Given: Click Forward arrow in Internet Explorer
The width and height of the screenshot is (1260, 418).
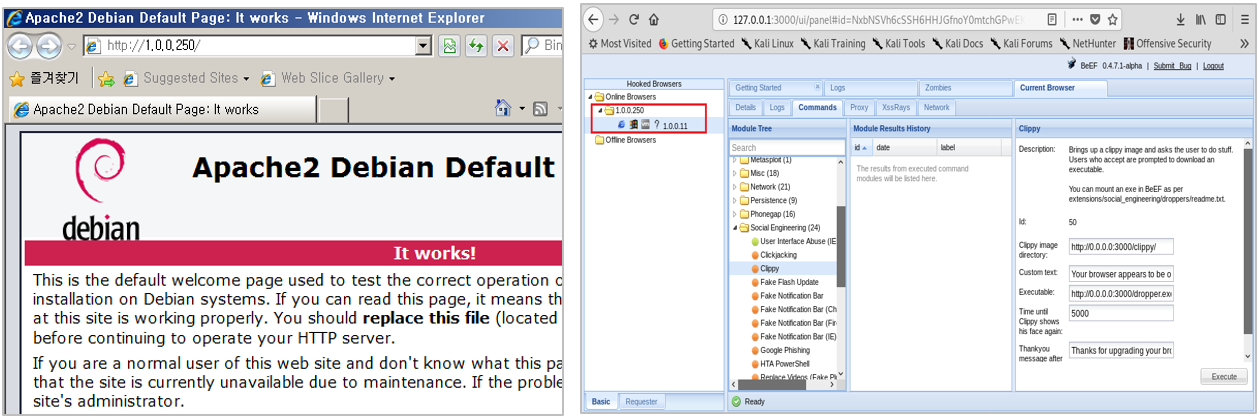Looking at the screenshot, I should (48, 45).
